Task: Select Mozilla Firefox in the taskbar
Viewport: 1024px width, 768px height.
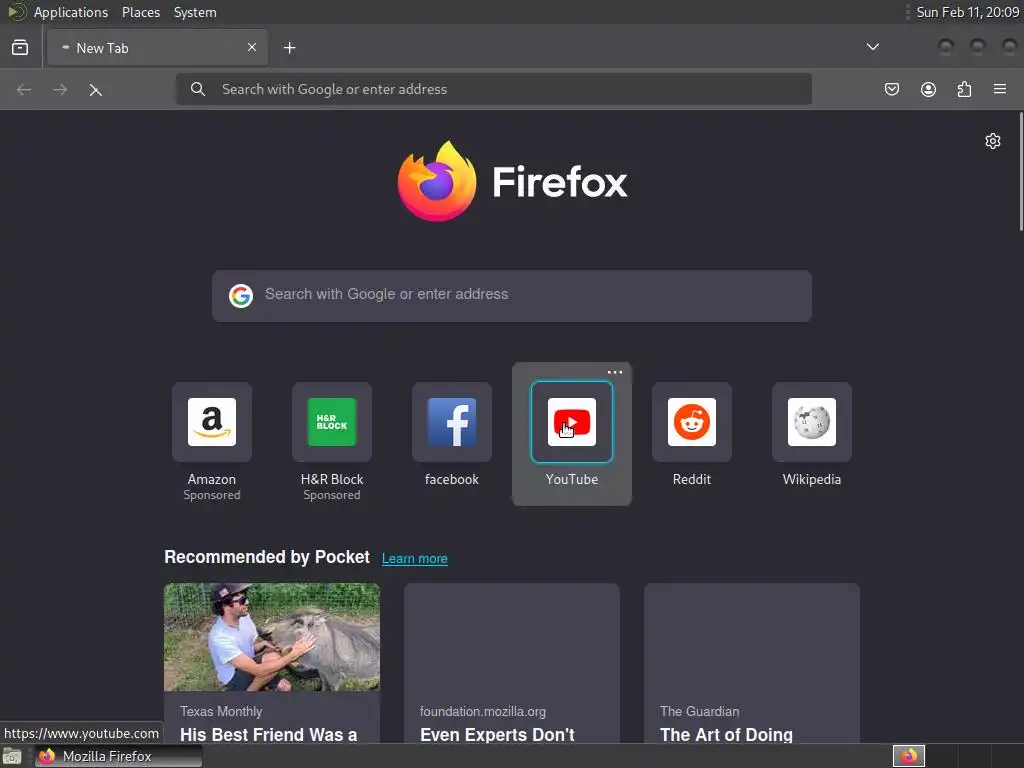Action: (x=118, y=756)
